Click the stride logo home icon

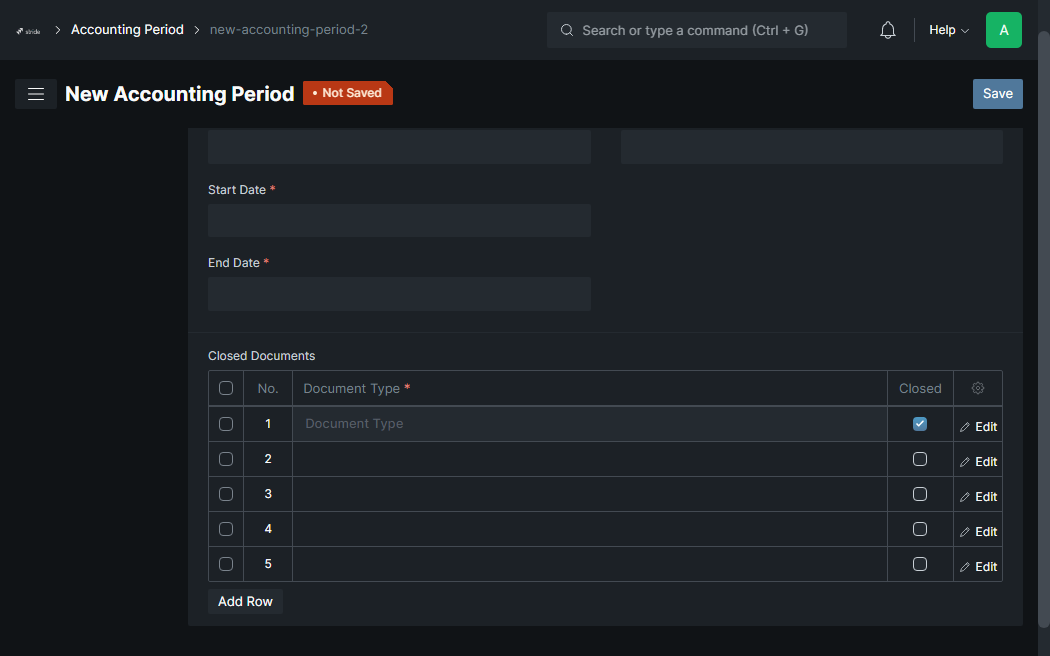(x=28, y=31)
